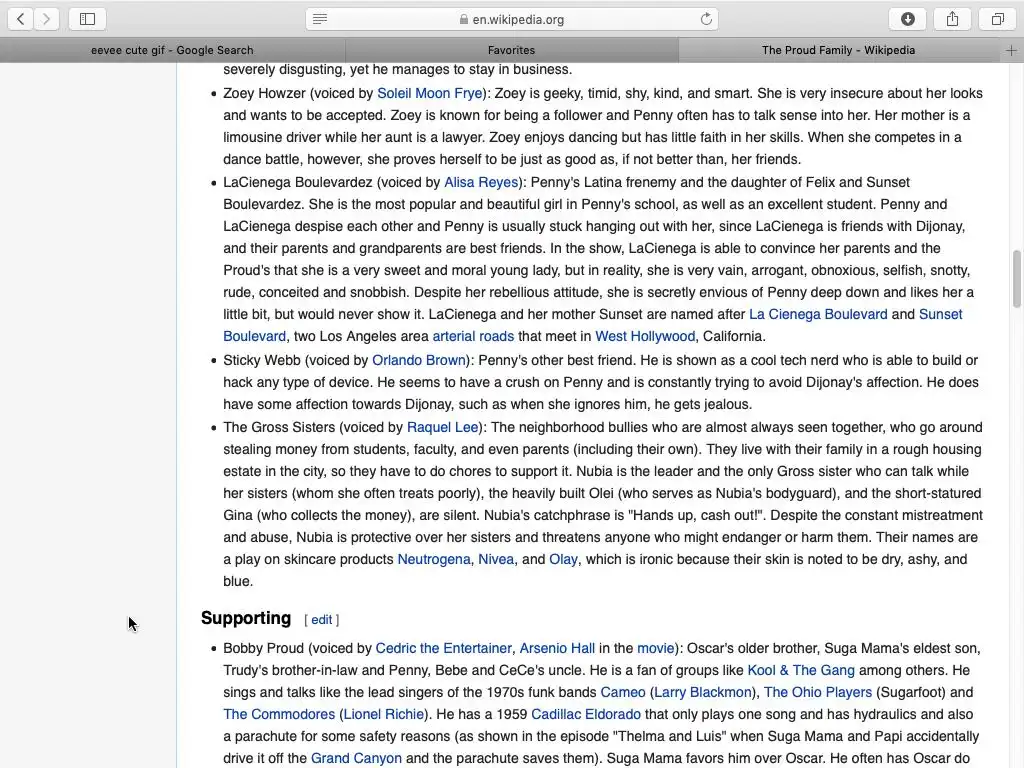Open the Arsenio Hall link
Viewport: 1024px width, 768px height.
pos(557,648)
